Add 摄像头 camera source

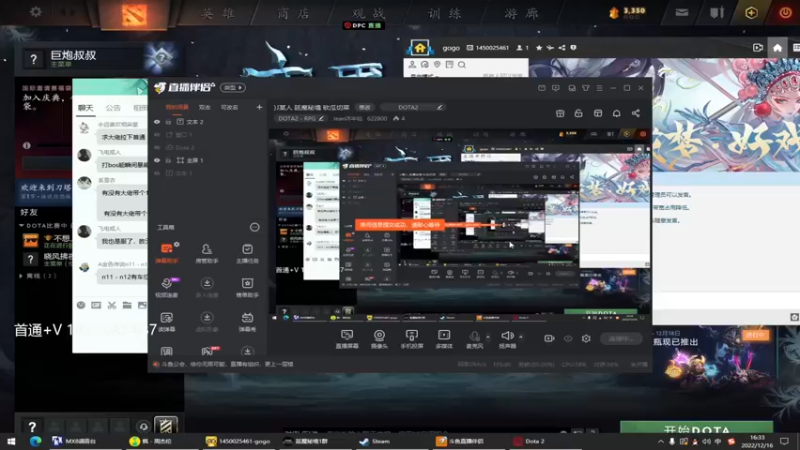[x=379, y=339]
